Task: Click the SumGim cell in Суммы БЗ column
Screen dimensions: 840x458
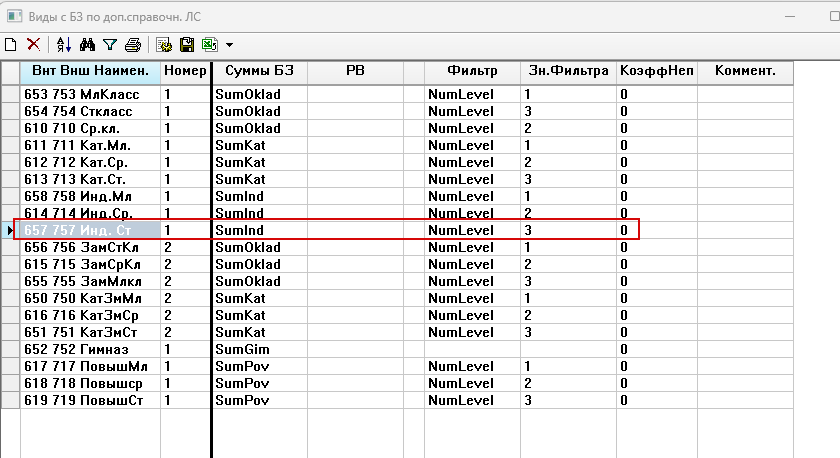Action: point(258,349)
